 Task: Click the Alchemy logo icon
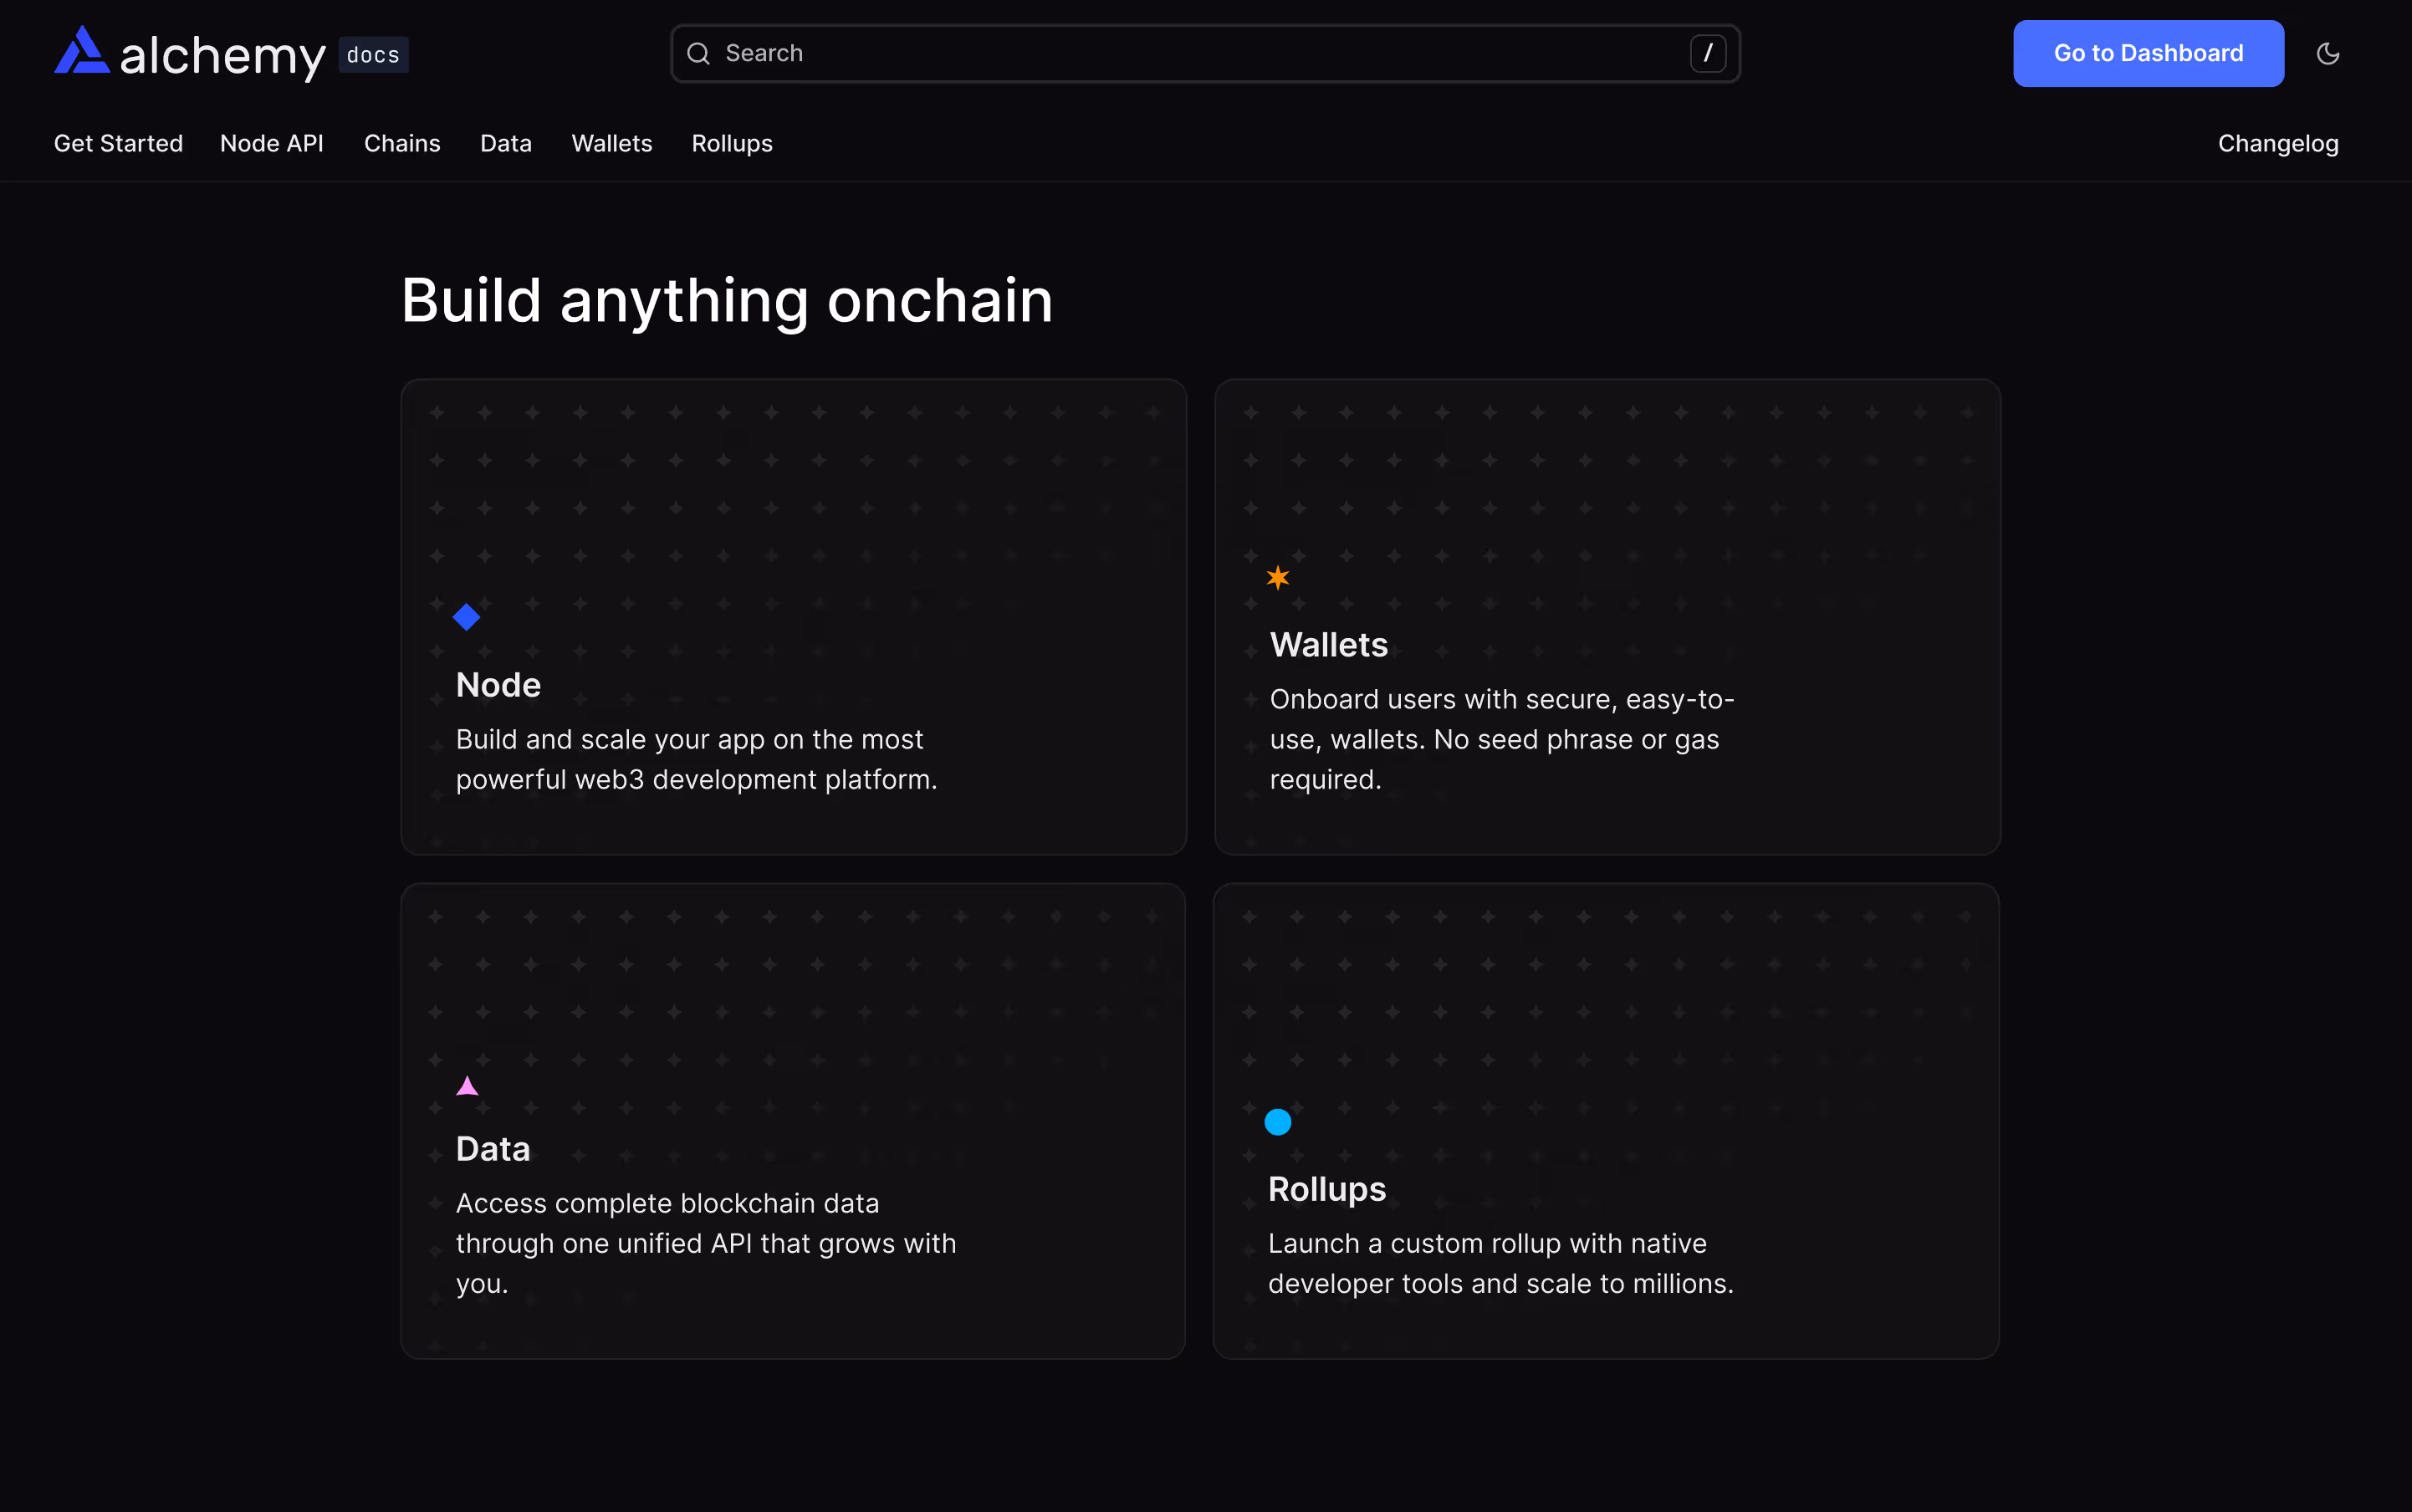coord(82,51)
